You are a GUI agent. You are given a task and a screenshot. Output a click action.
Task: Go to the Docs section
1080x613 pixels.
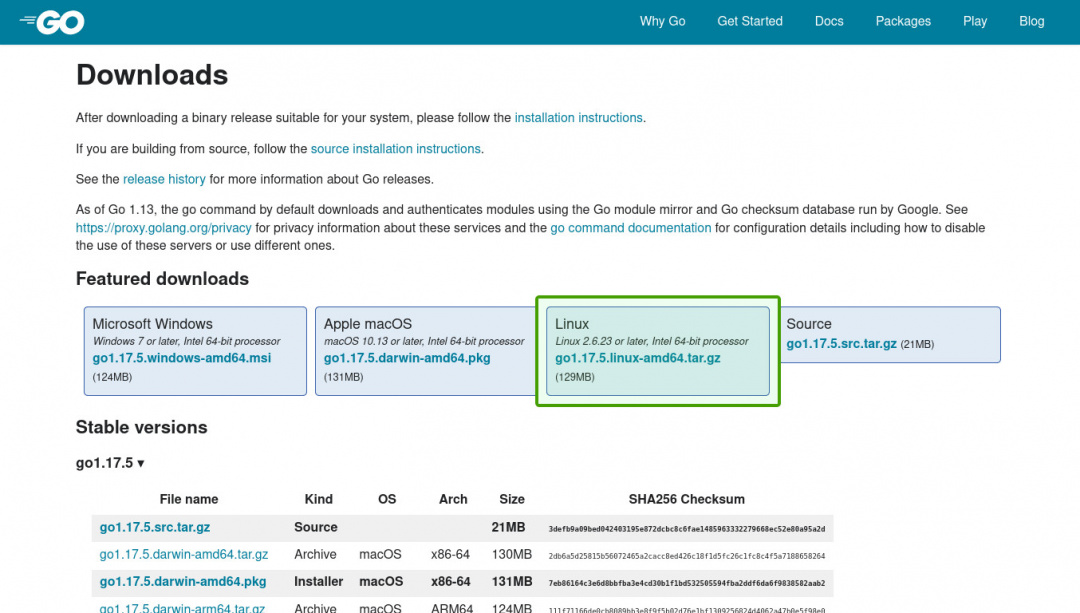coord(829,21)
